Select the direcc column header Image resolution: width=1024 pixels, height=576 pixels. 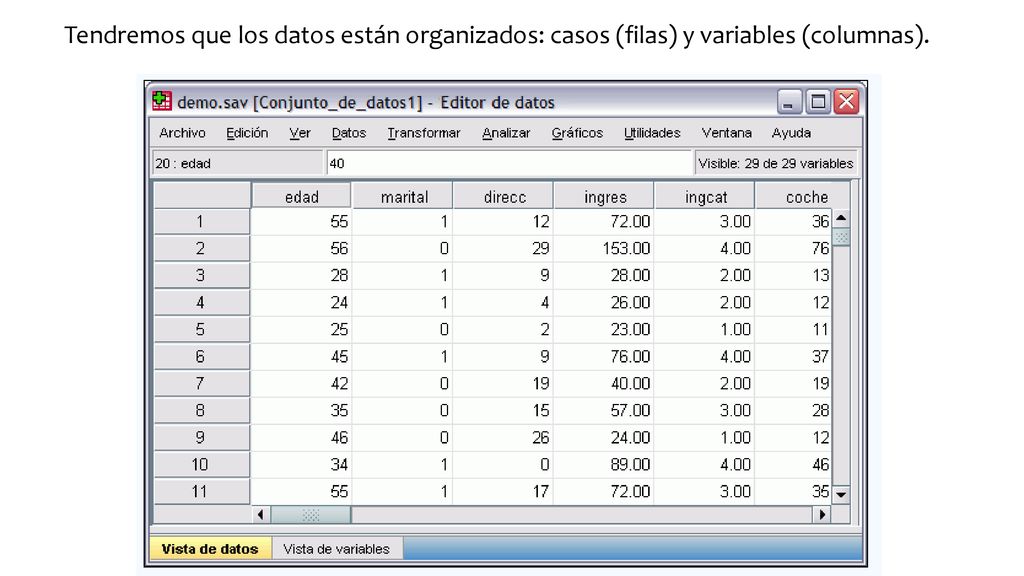pos(504,197)
